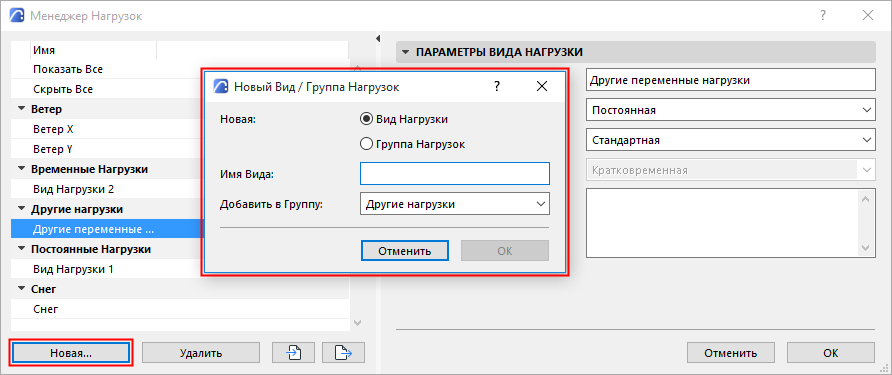Viewport: 892px width, 375px height.
Task: Open the Постоянная dropdown
Action: pos(730,110)
